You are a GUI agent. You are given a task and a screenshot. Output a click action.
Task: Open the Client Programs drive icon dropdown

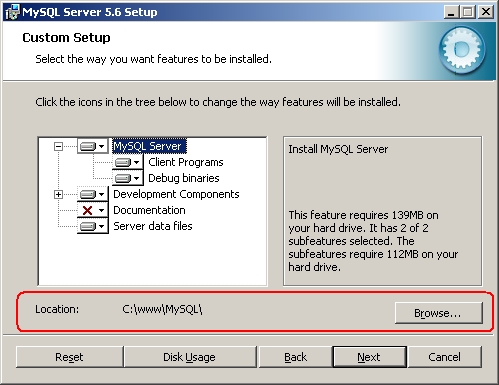128,162
